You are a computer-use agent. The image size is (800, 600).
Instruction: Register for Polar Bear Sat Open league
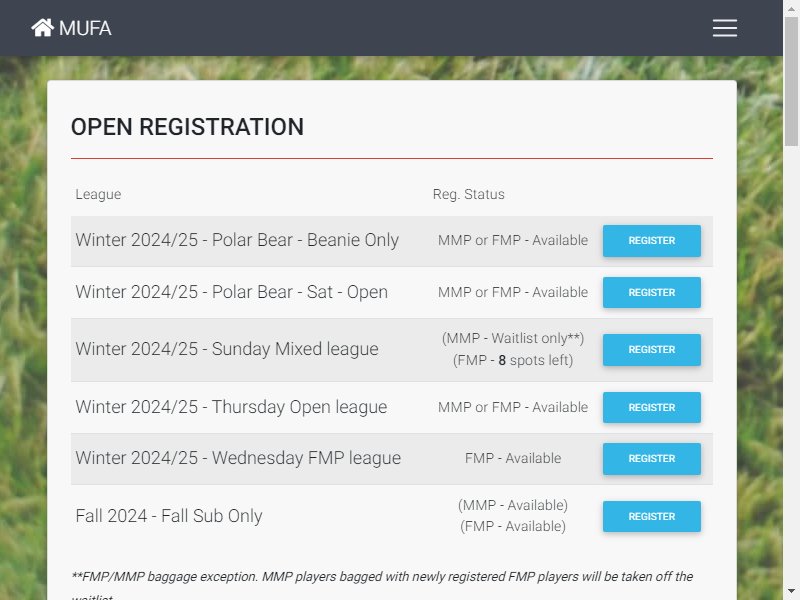pyautogui.click(x=651, y=293)
